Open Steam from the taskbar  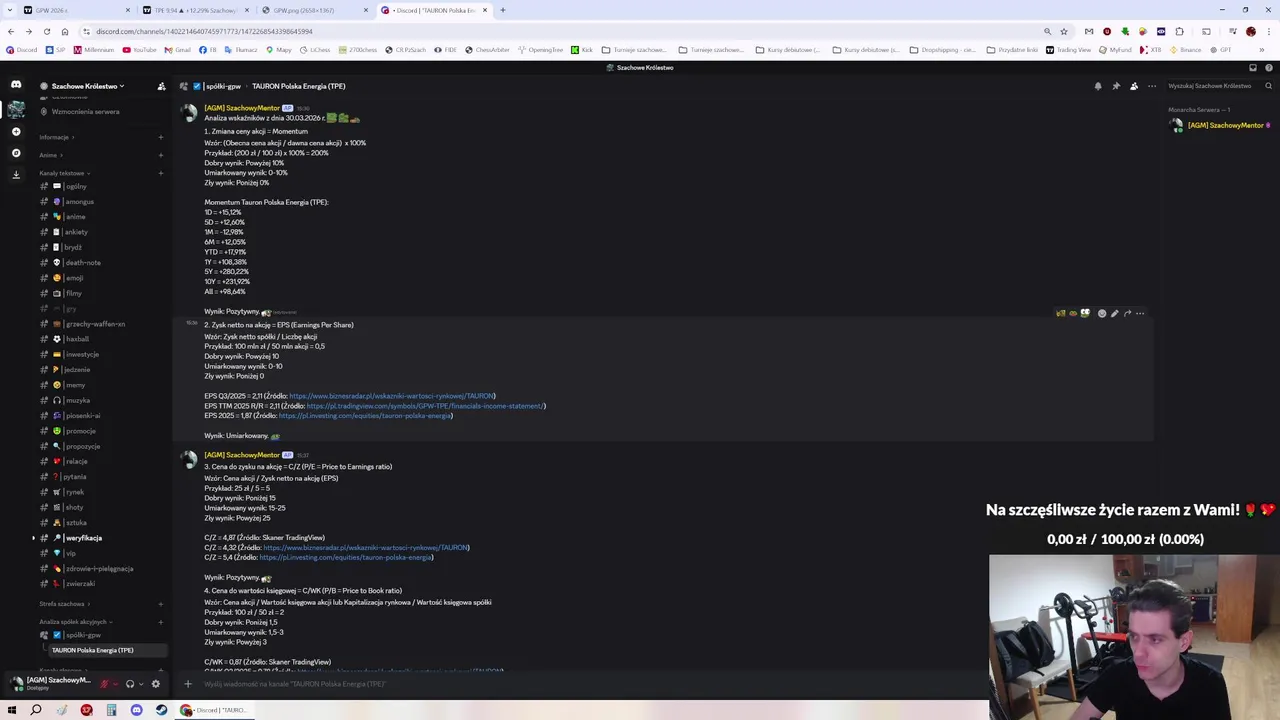click(x=161, y=710)
